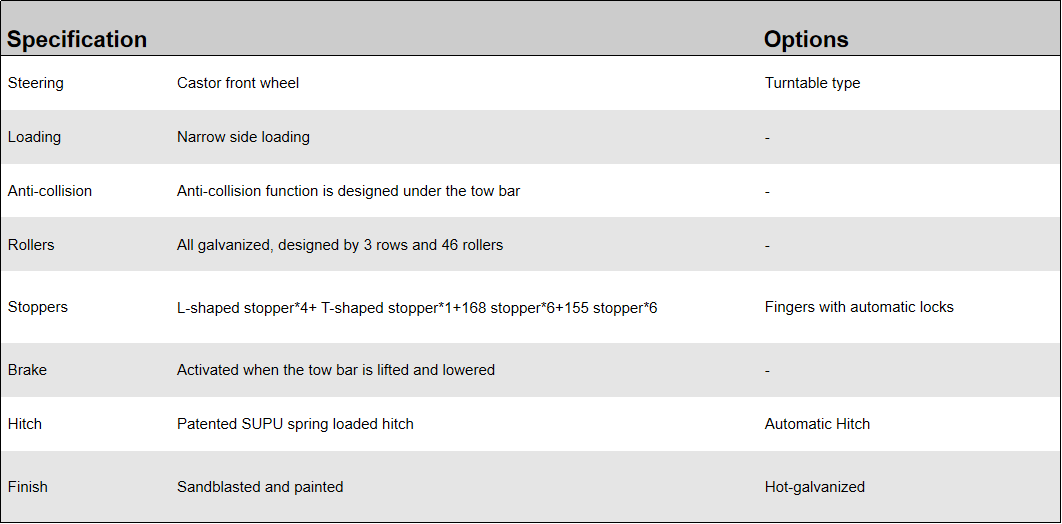Image resolution: width=1062 pixels, height=524 pixels.
Task: Click Fingers with automatic locks option
Action: pos(859,307)
